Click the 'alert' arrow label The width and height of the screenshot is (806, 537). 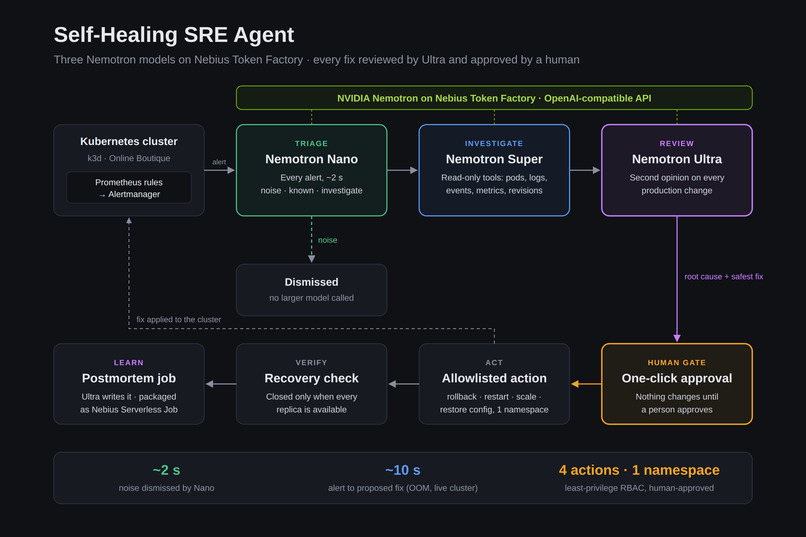coord(219,162)
